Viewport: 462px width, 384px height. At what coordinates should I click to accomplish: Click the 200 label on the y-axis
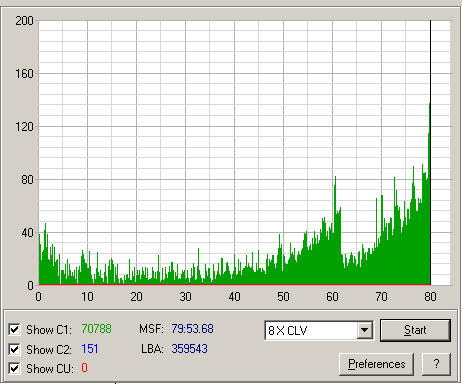[24, 21]
